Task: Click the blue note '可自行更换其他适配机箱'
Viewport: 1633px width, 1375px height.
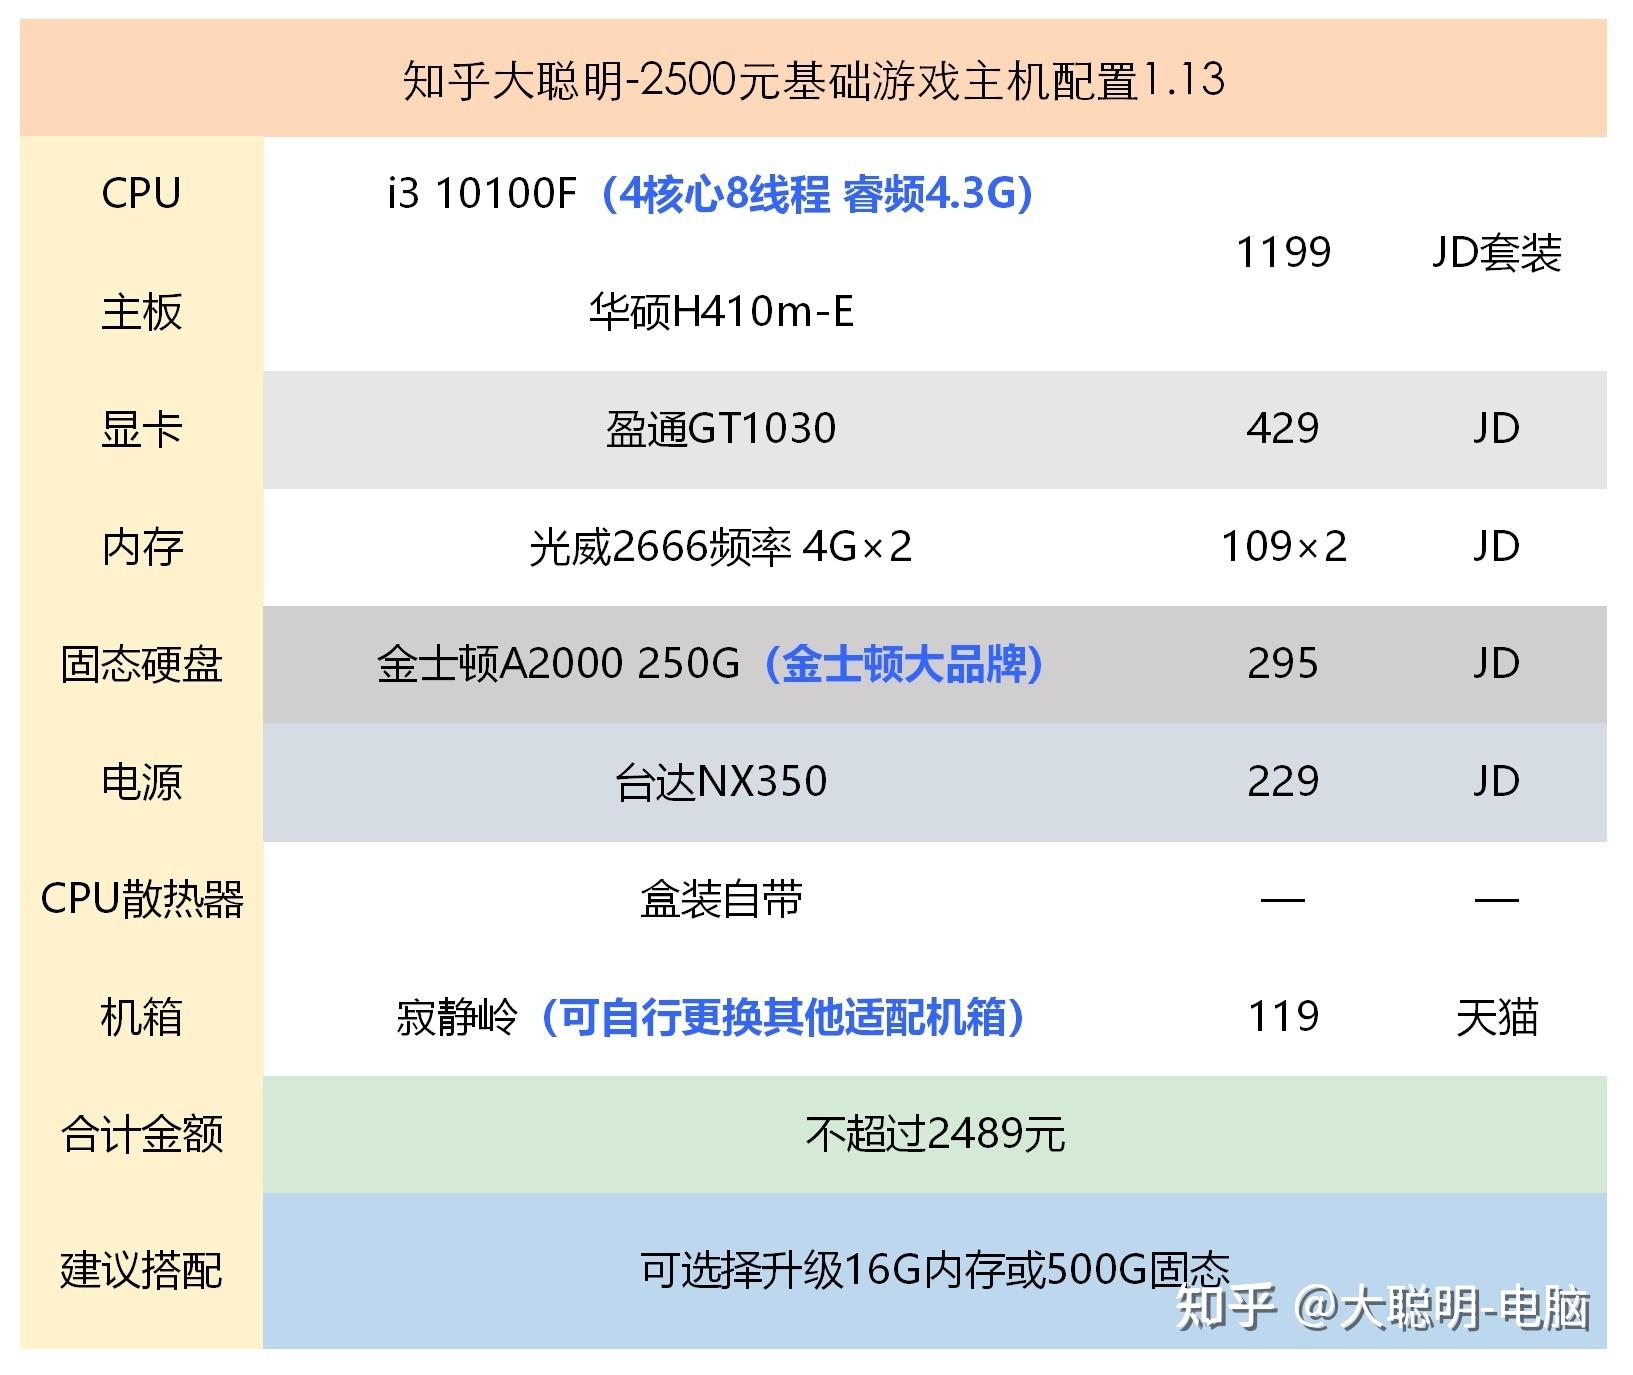Action: (x=783, y=1017)
